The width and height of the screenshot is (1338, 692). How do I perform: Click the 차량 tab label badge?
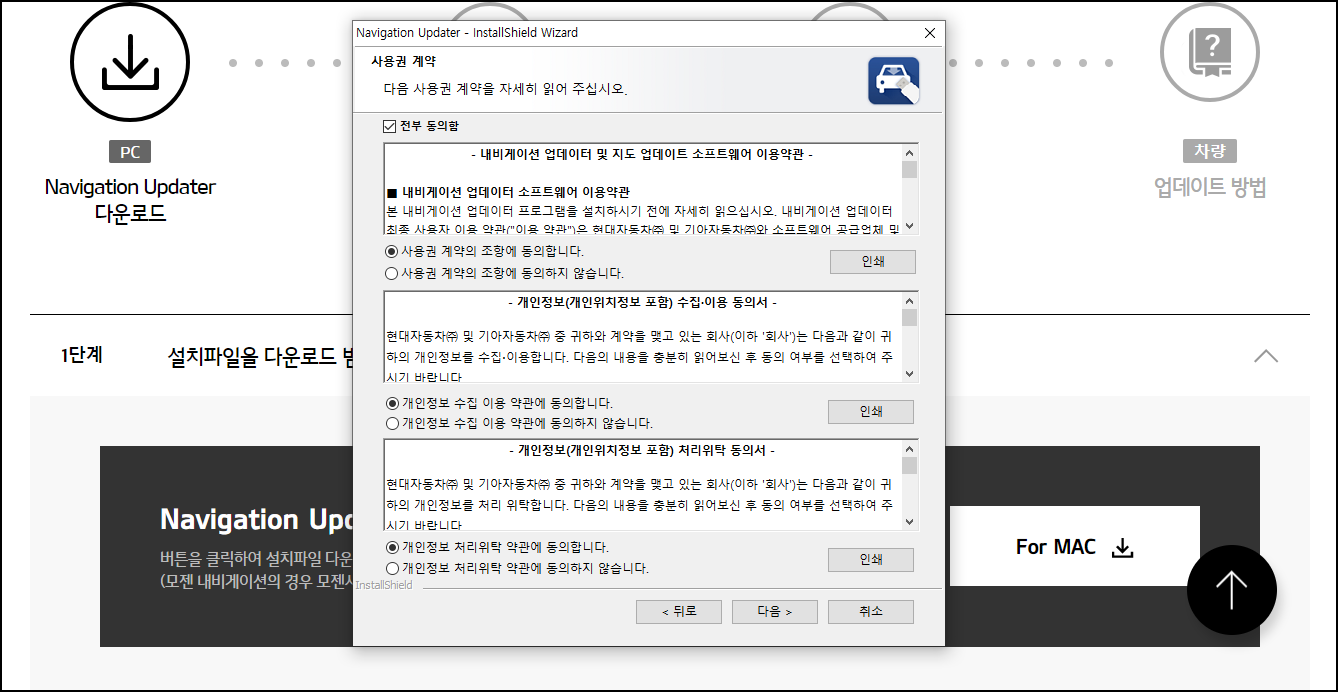point(1209,151)
